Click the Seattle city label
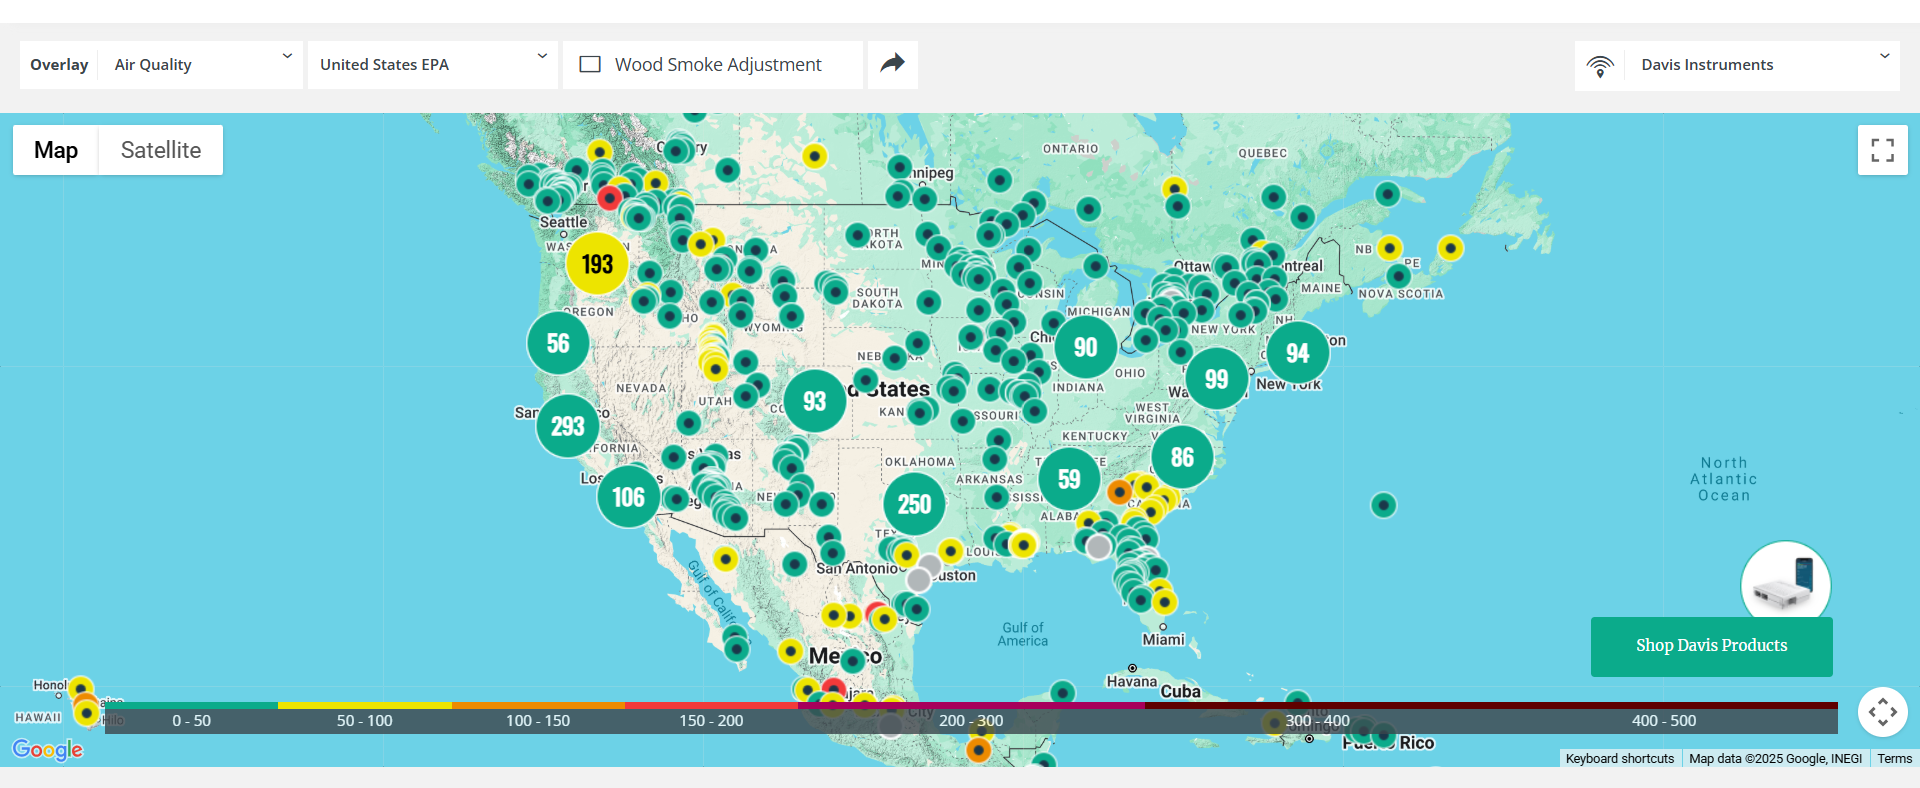The width and height of the screenshot is (1920, 788). [564, 222]
